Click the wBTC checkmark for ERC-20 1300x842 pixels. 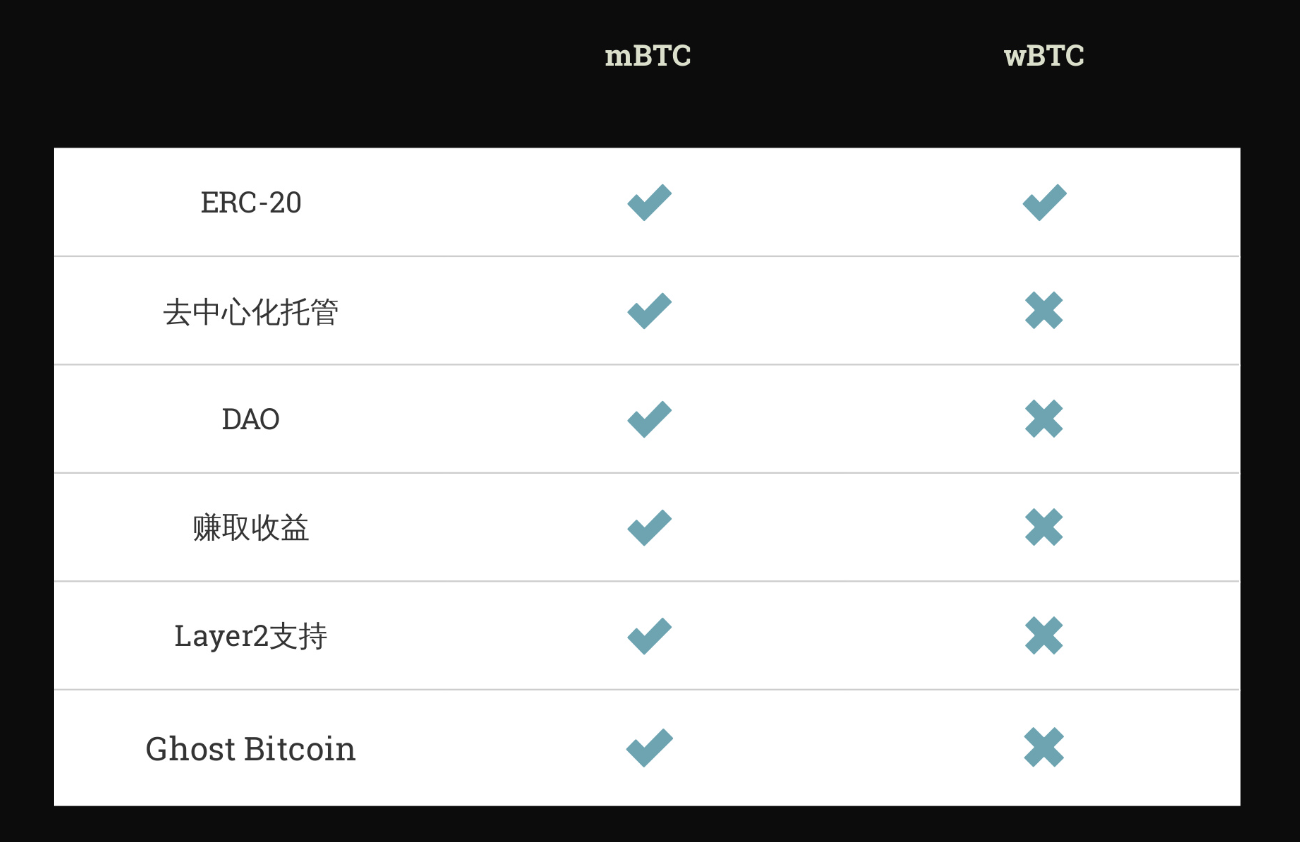click(1044, 203)
